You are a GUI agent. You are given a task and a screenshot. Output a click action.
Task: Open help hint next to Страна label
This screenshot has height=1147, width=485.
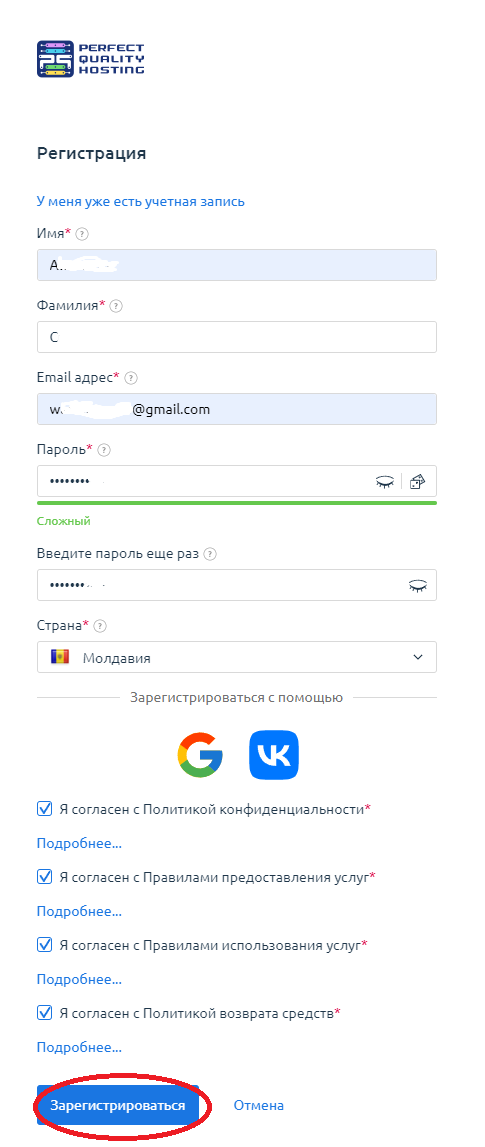tap(100, 626)
